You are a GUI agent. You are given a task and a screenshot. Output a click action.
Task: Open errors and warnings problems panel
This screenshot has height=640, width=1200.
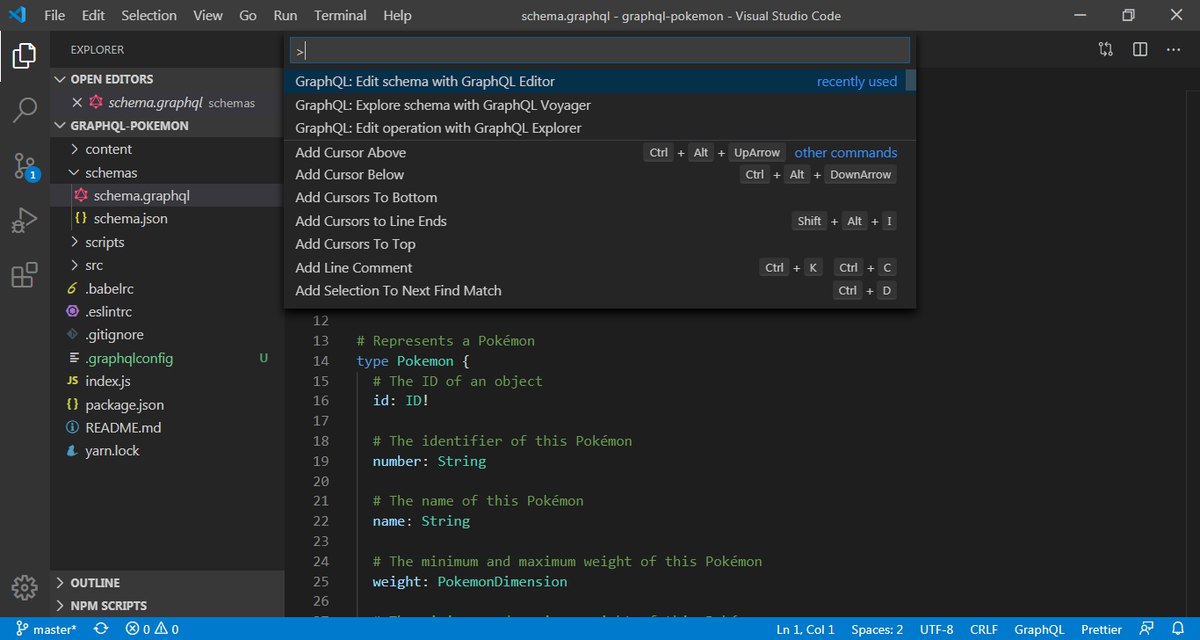click(x=152, y=630)
